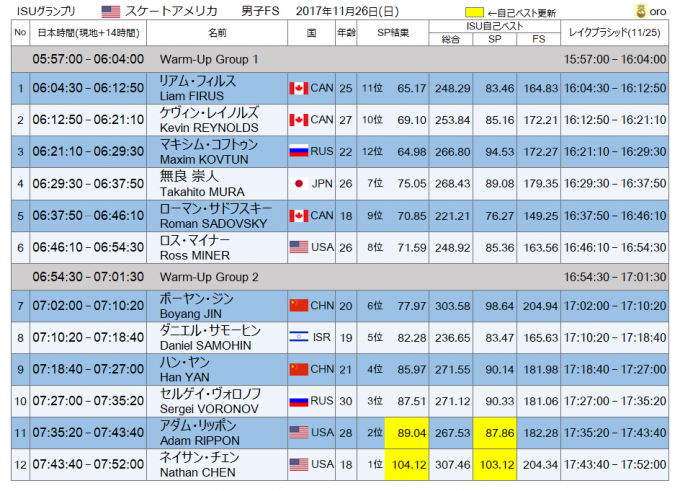Click the USA flag in Nathan CHEN row
This screenshot has height=491, width=680.
297,465
